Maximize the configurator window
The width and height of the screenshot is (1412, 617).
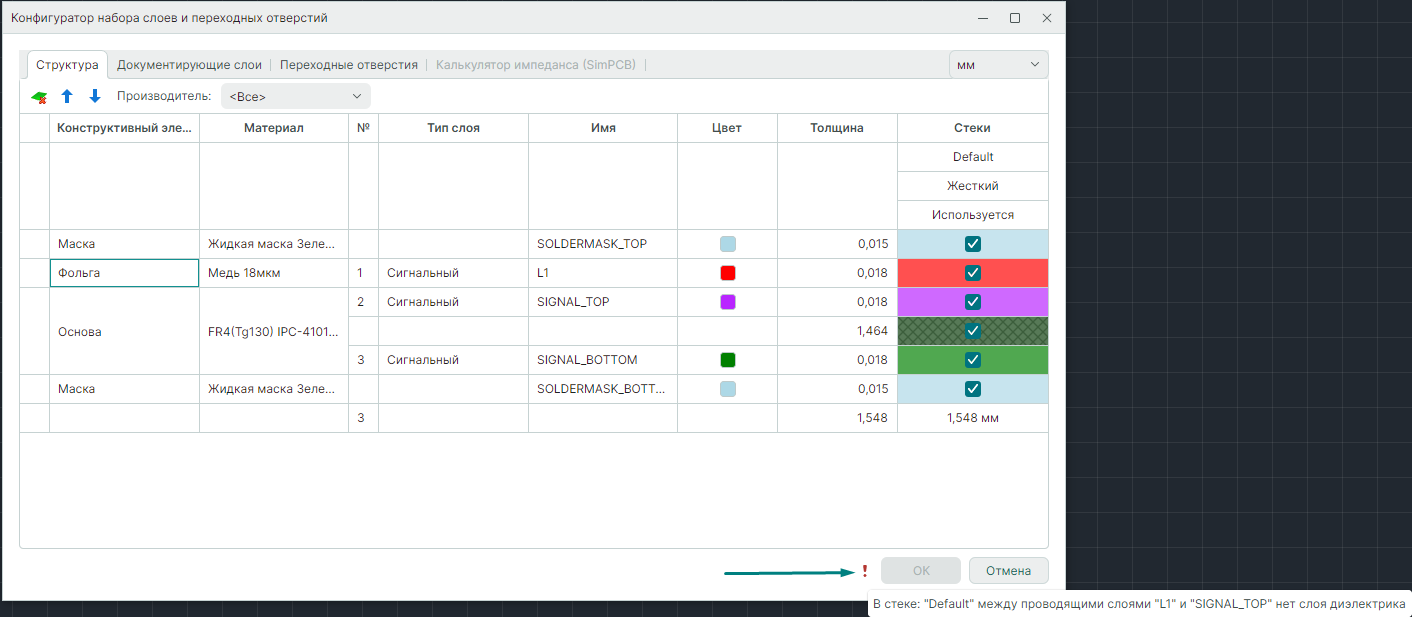tap(1015, 18)
